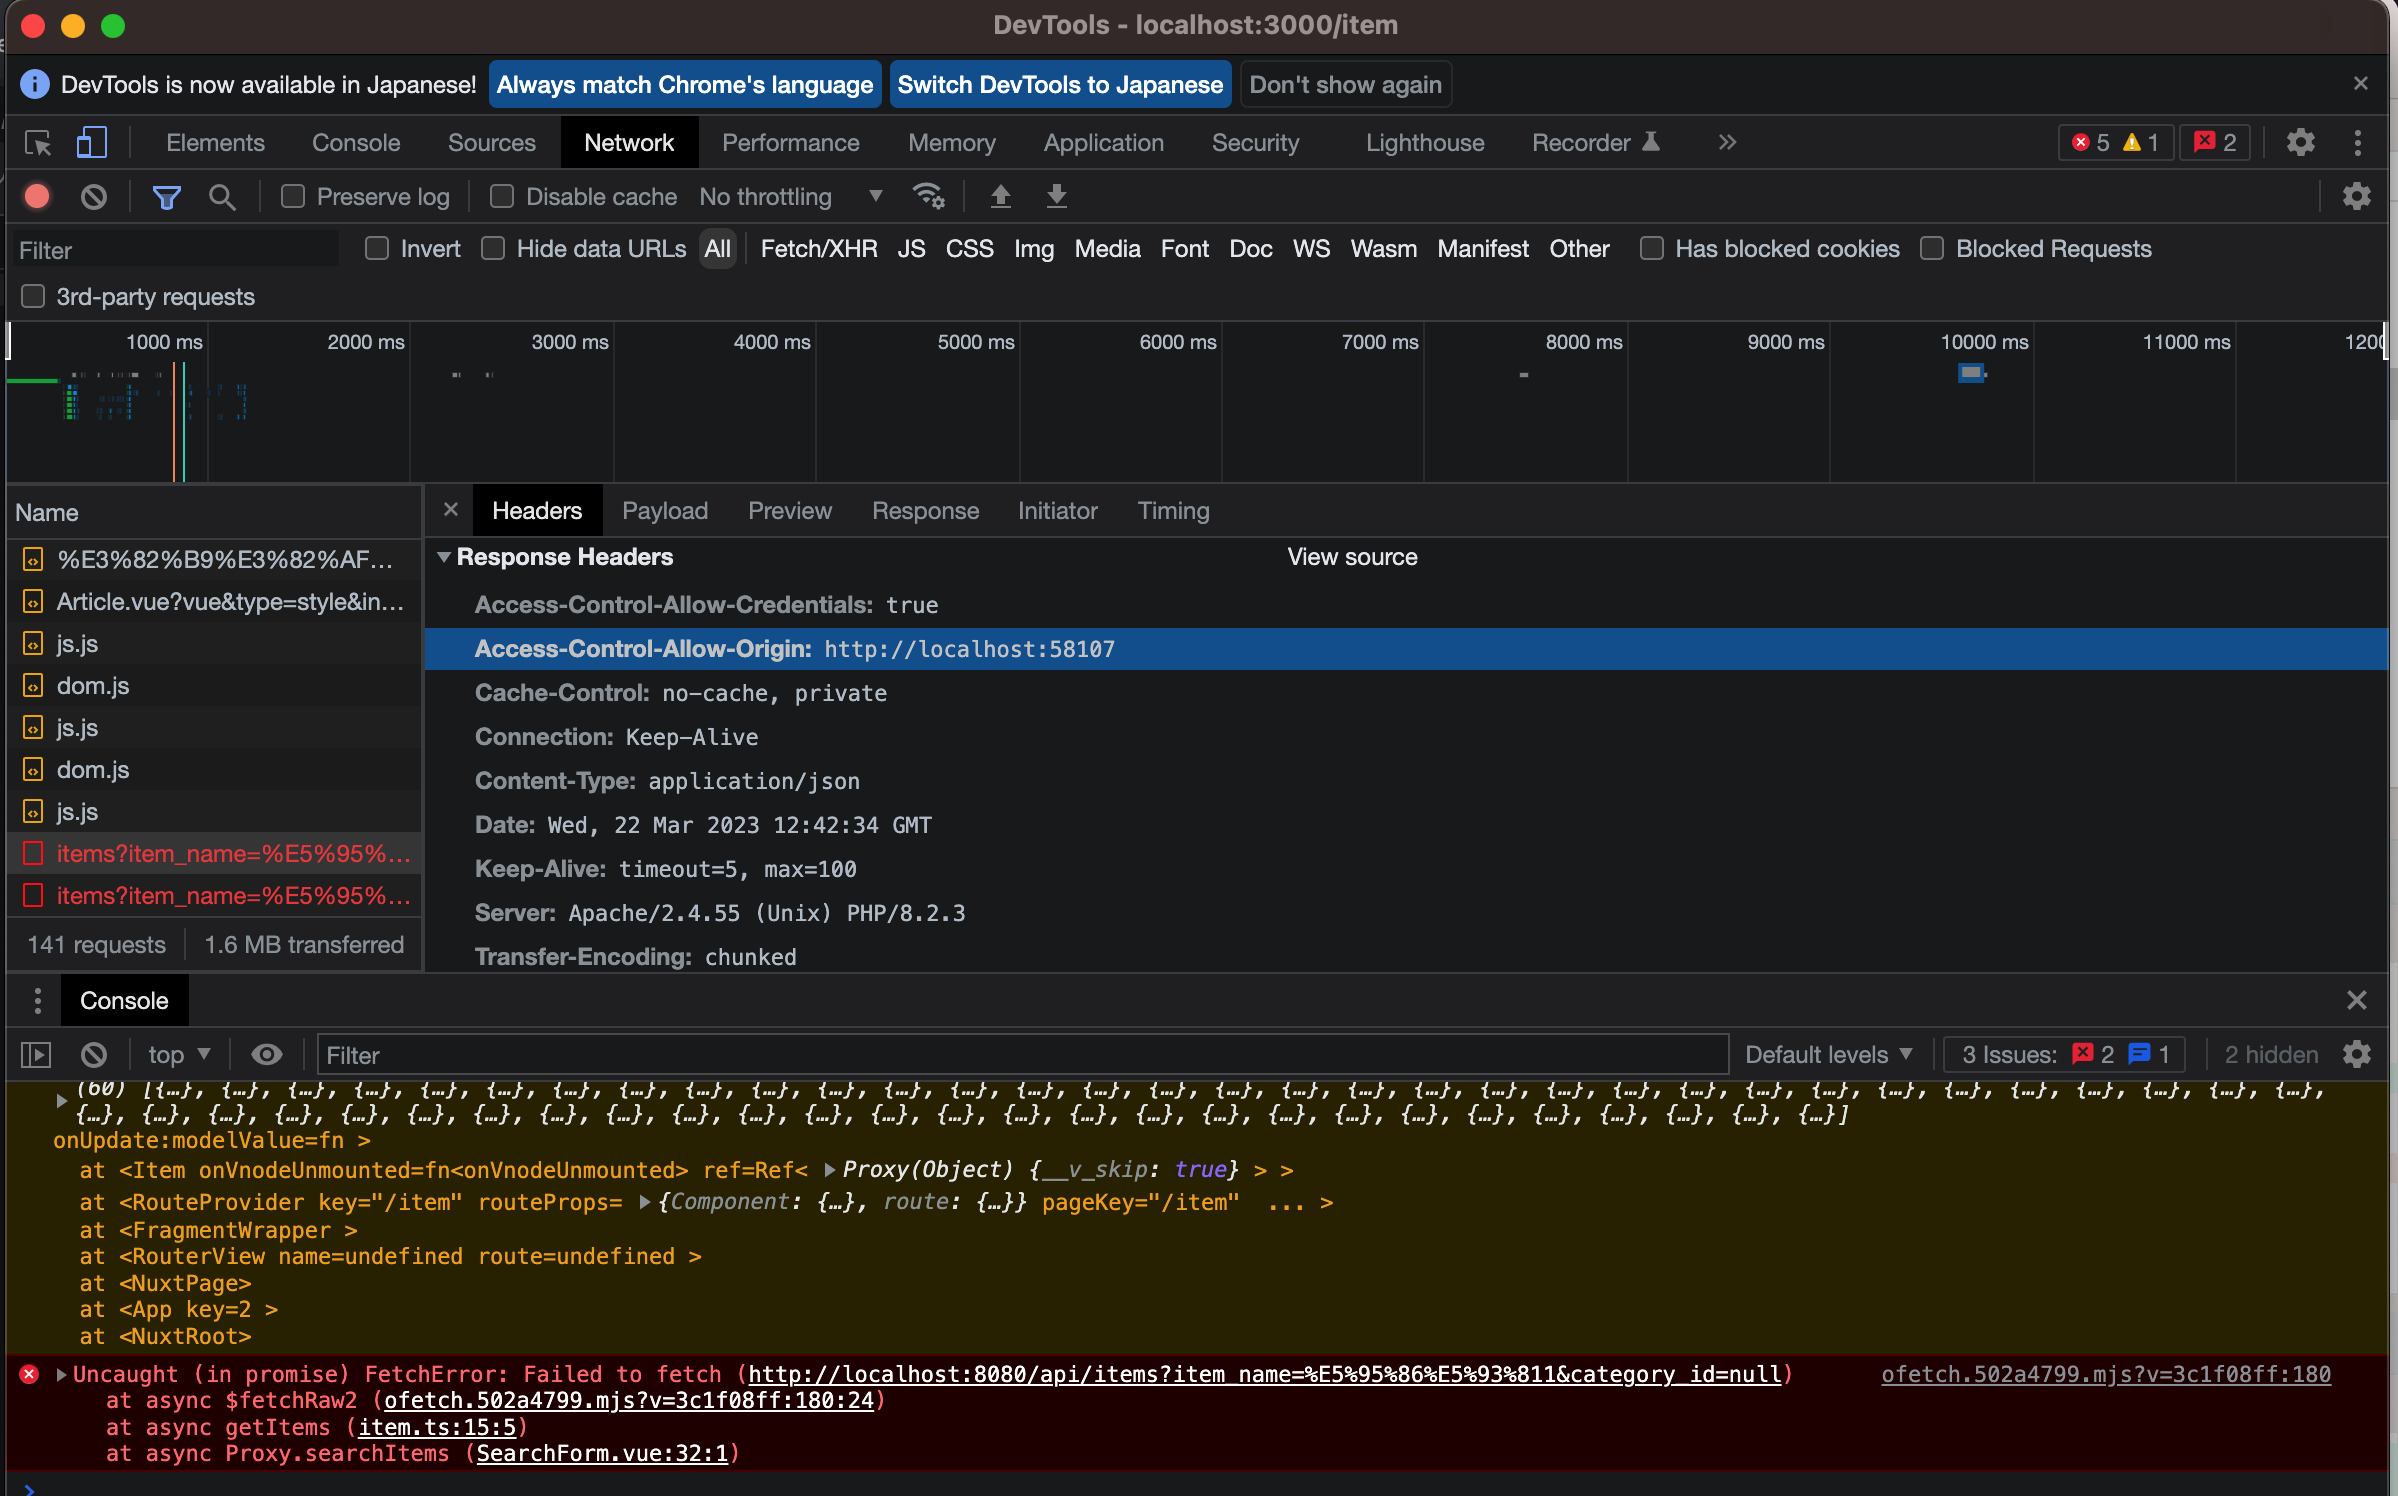Viewport: 2398px width, 1496px height.
Task: Open the No throttling dropdown
Action: pyautogui.click(x=790, y=197)
